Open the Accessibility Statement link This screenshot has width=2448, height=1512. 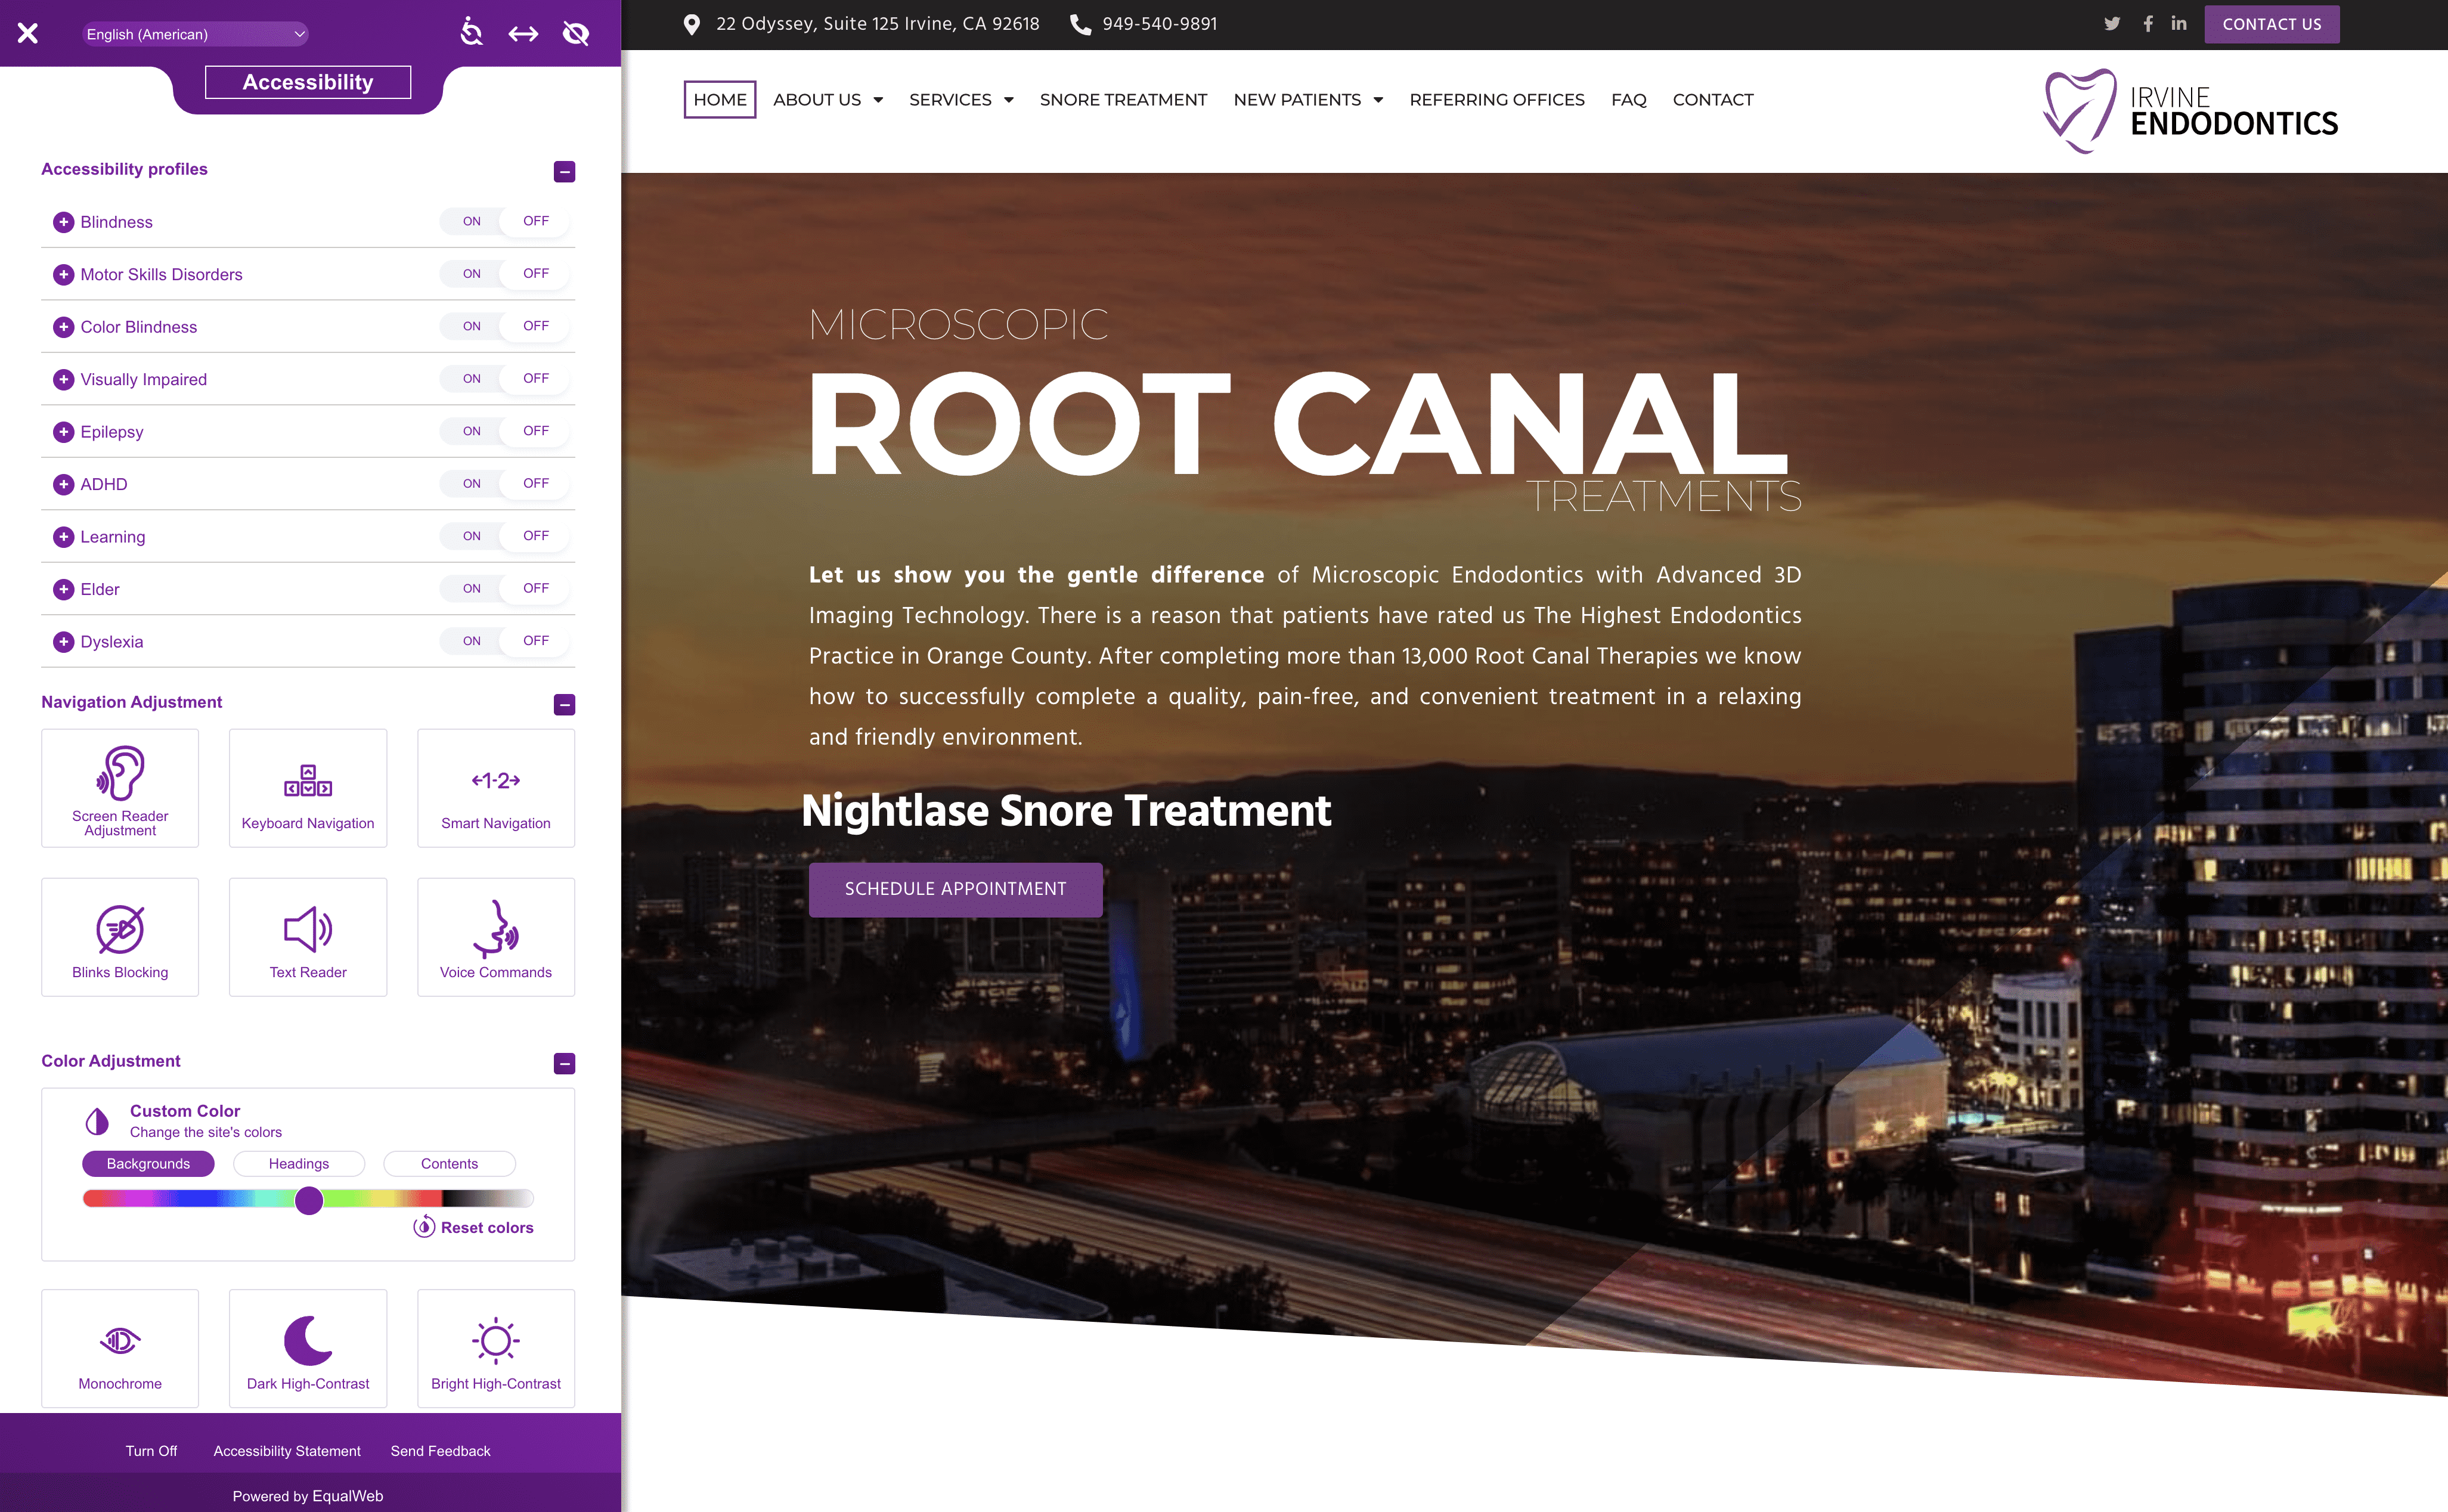click(287, 1451)
